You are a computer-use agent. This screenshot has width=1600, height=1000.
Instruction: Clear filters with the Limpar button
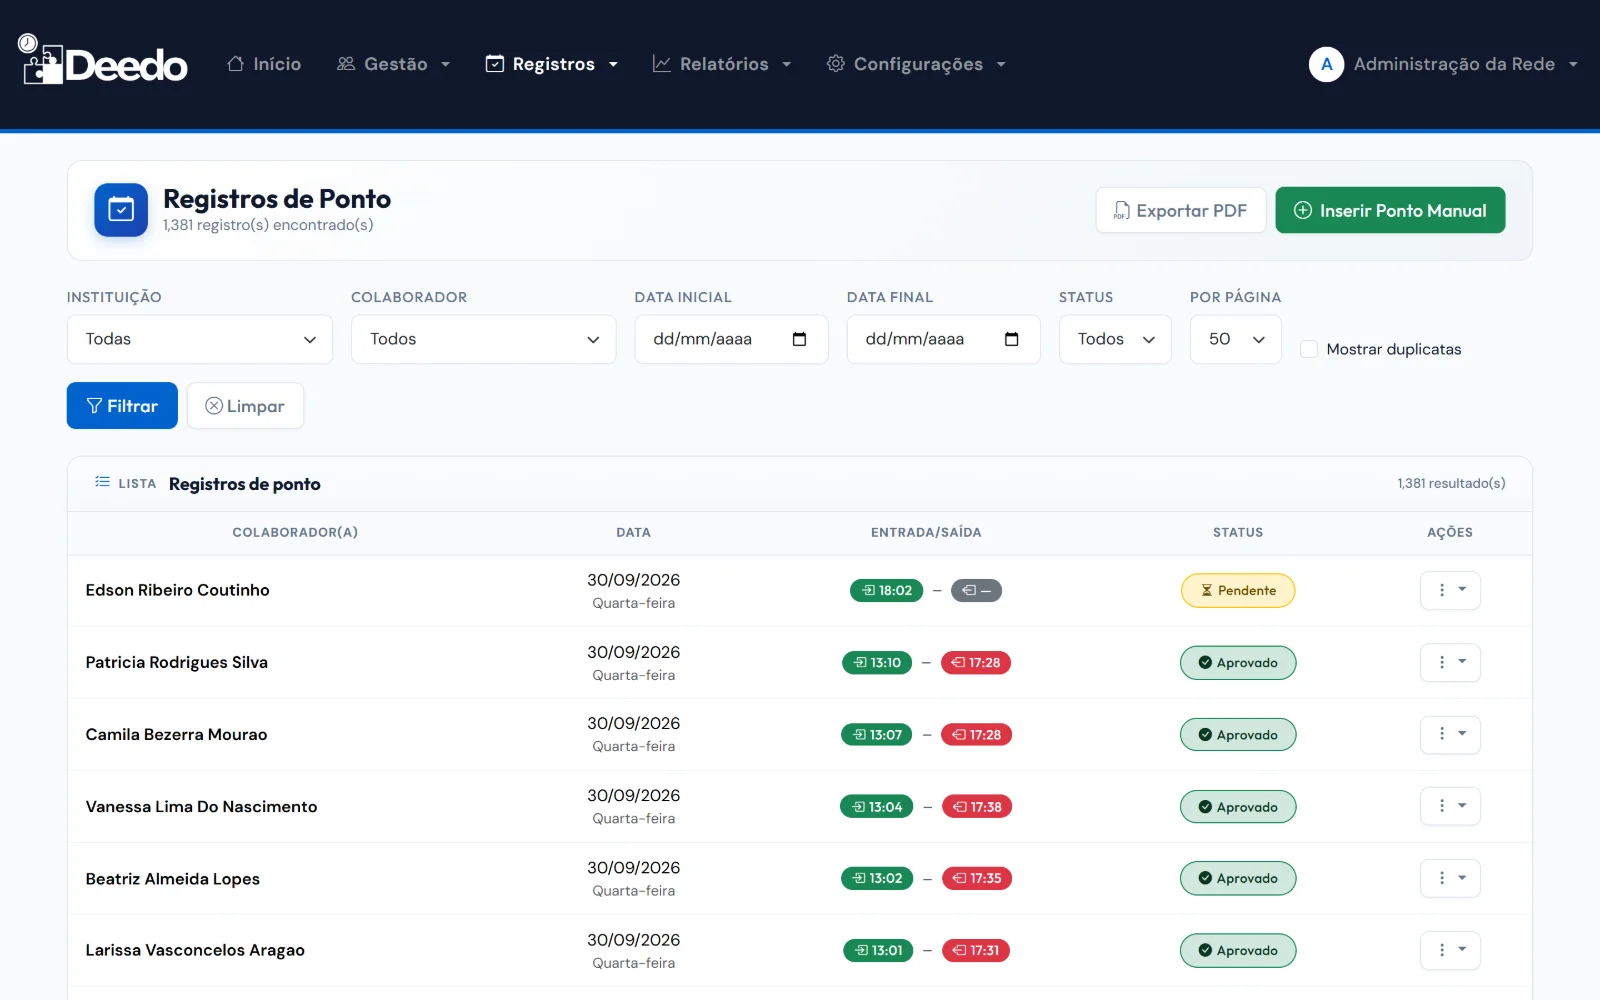pyautogui.click(x=245, y=406)
